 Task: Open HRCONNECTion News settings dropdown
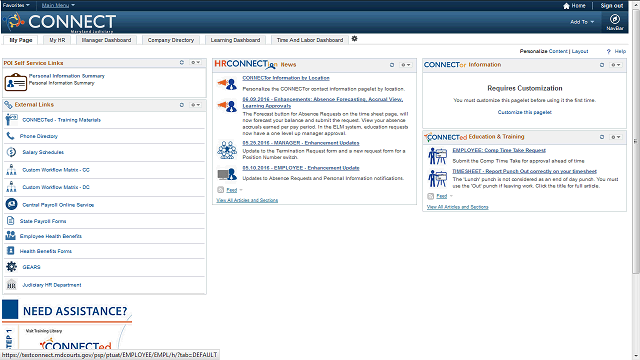[406, 65]
